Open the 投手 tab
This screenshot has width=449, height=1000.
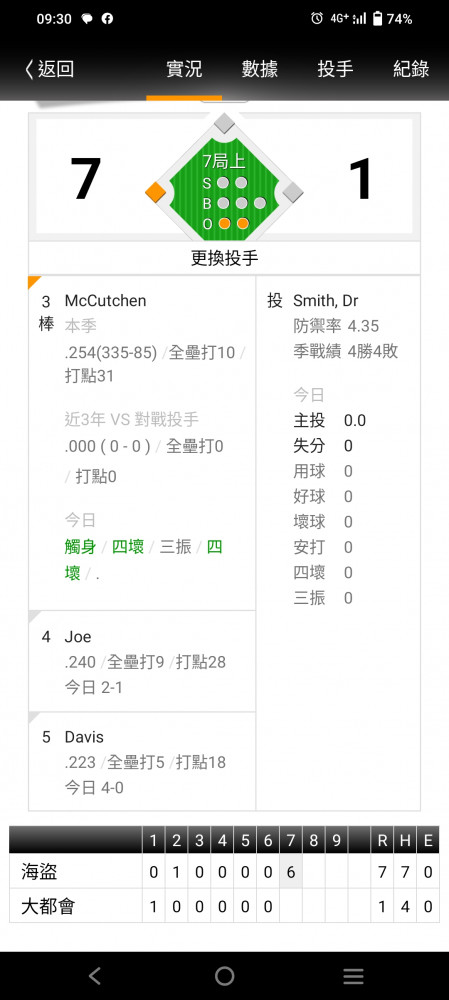[335, 69]
